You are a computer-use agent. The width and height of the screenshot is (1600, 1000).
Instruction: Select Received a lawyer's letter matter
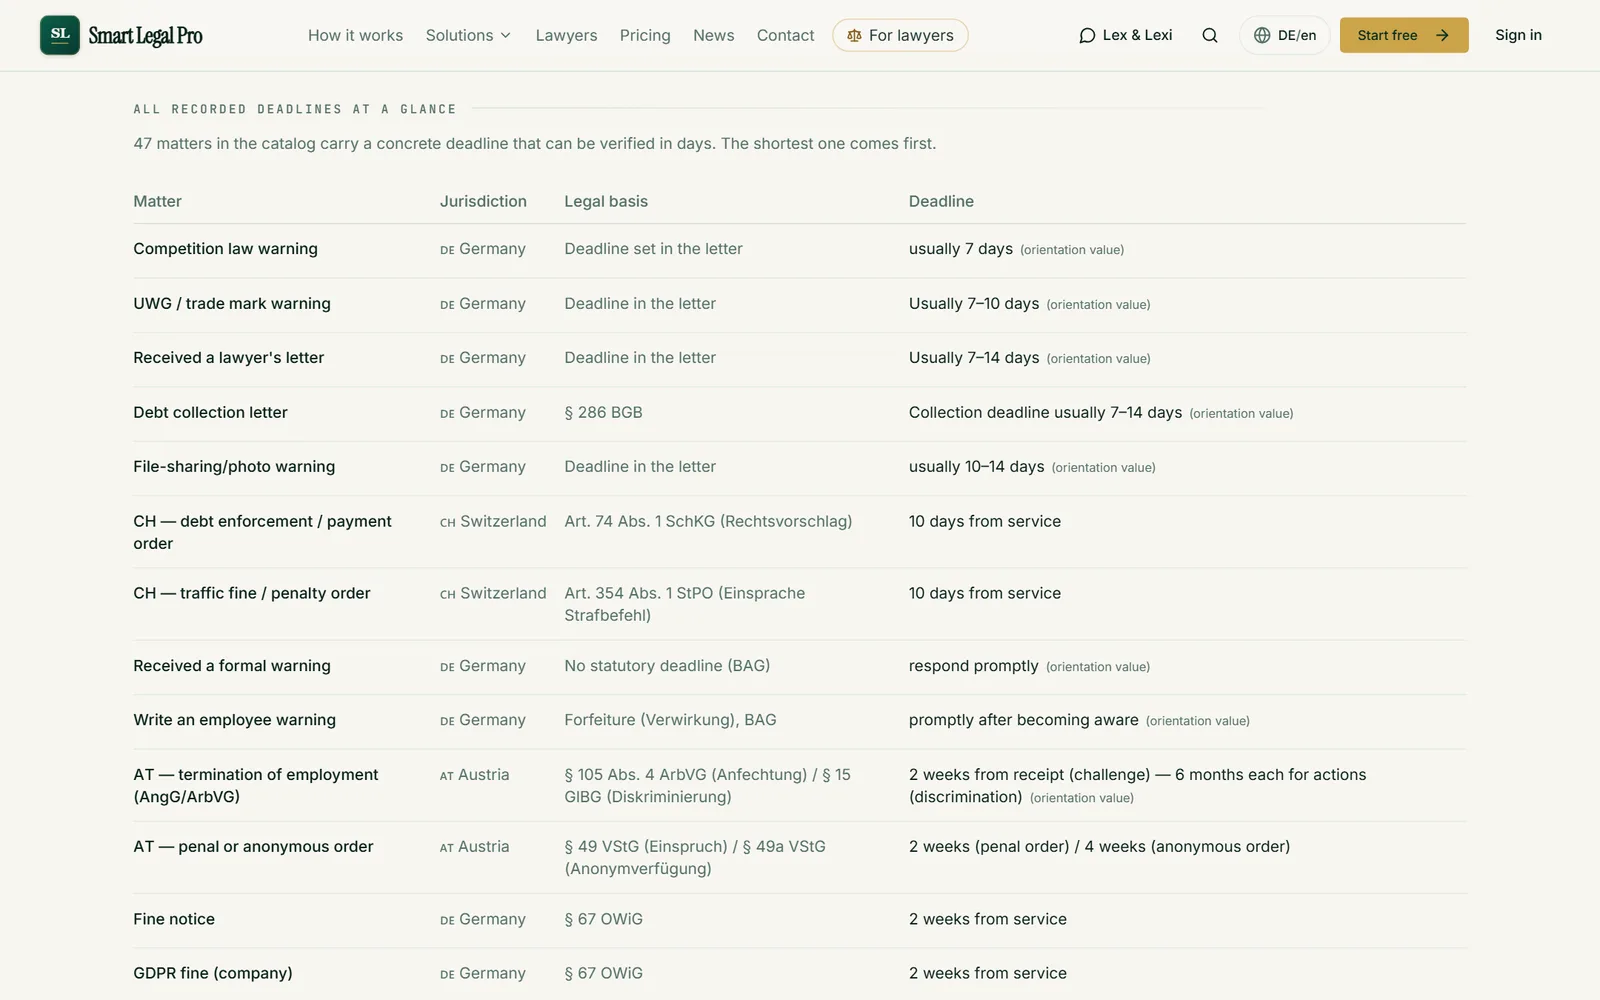(228, 358)
